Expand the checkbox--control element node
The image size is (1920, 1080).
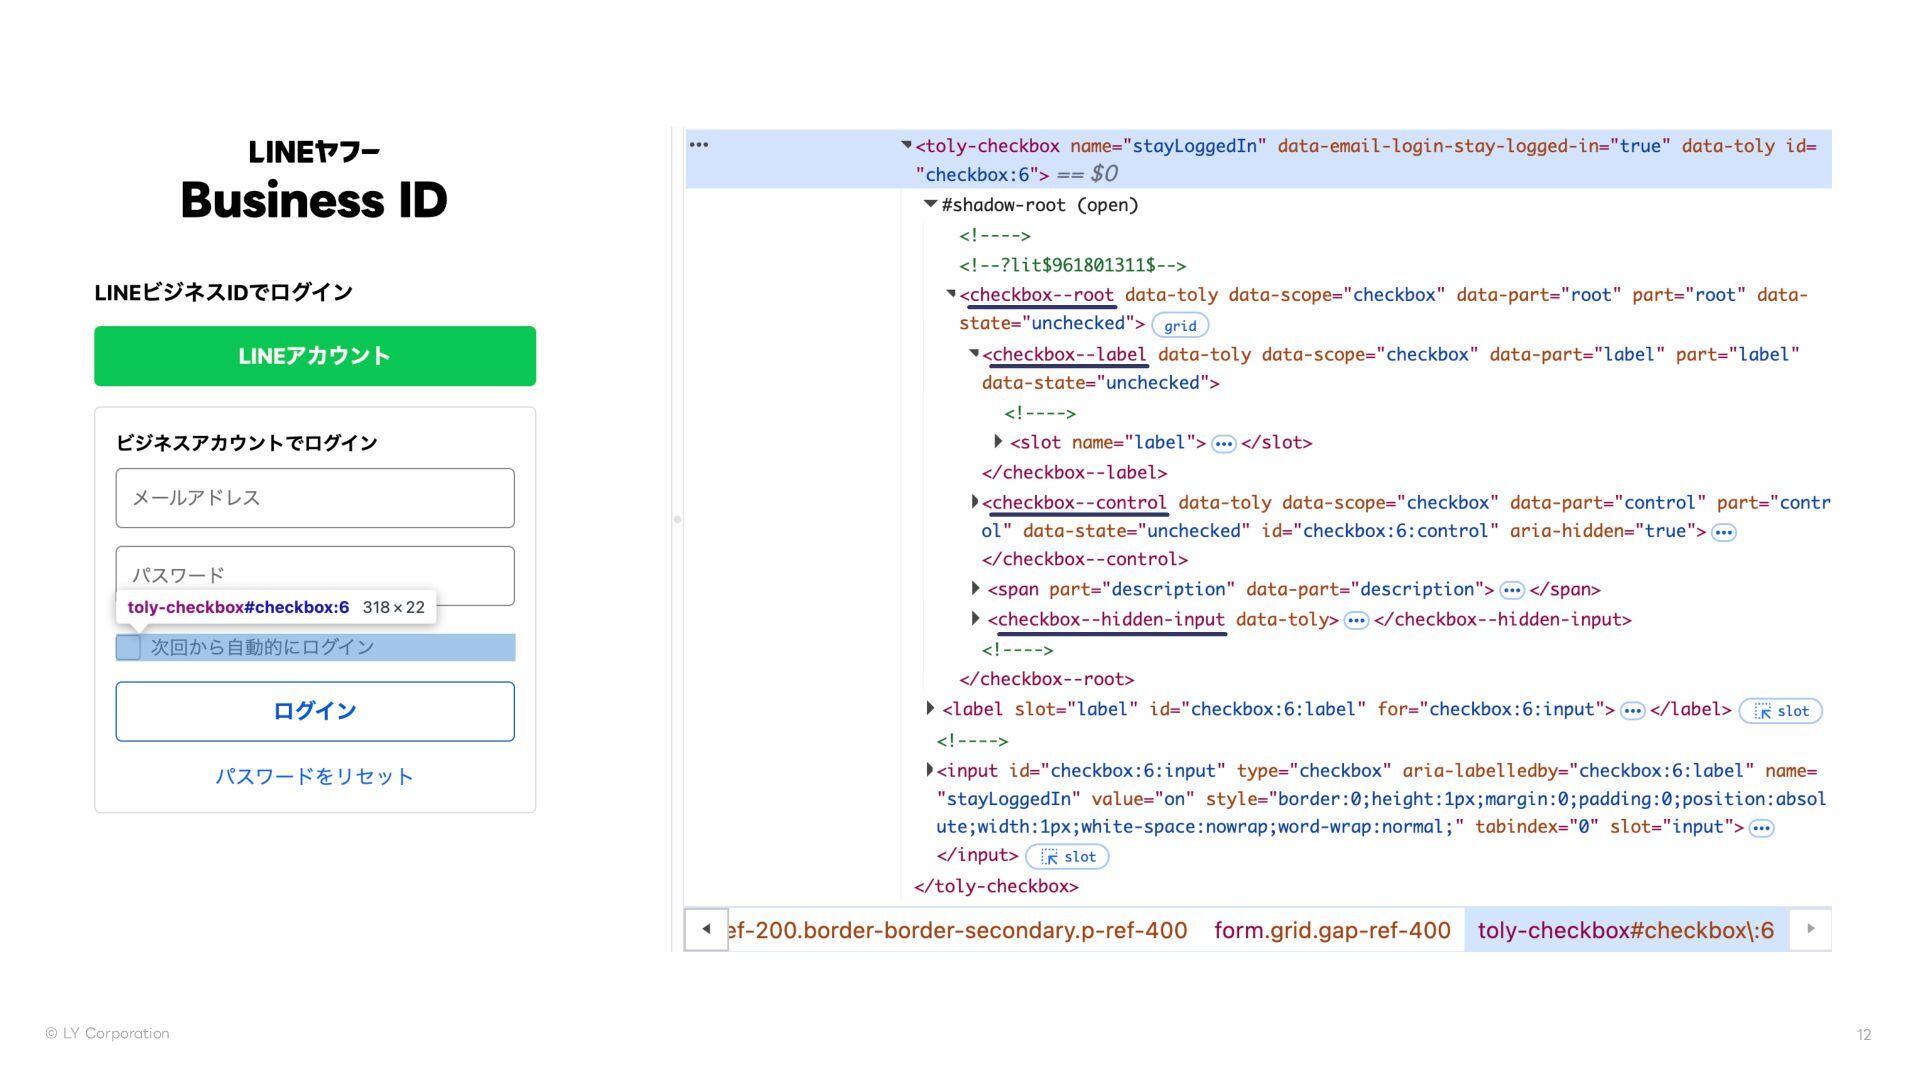pos(975,502)
